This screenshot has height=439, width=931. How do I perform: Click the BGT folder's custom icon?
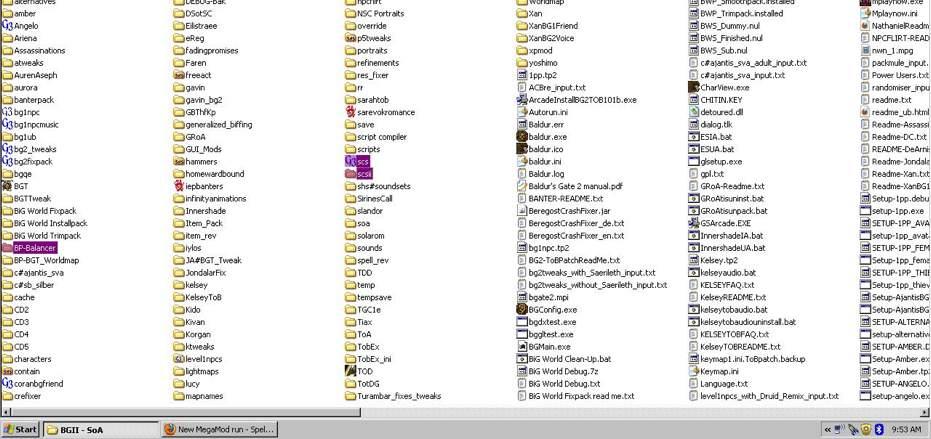(7, 186)
